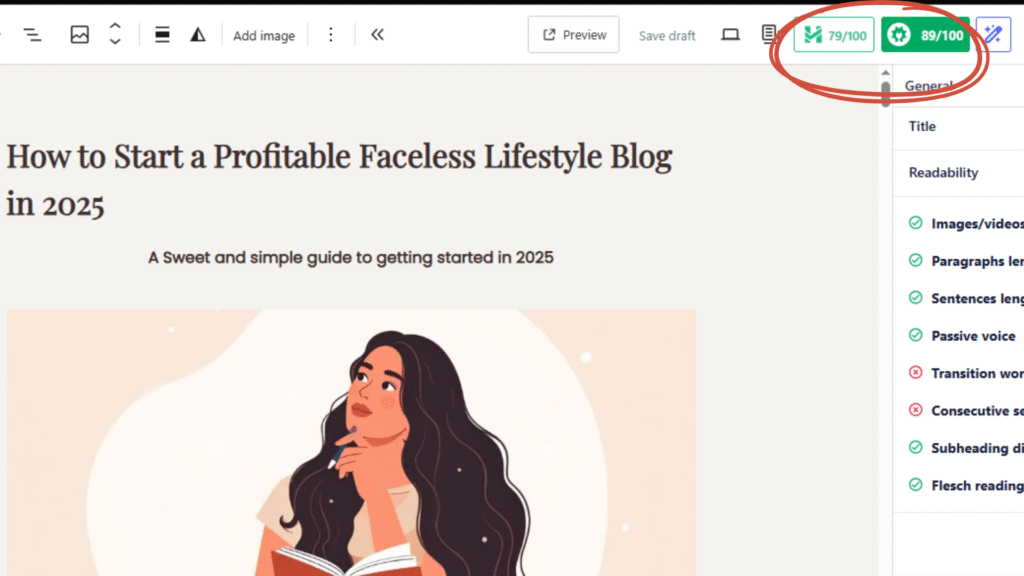The height and width of the screenshot is (576, 1024).
Task: Open the document overview list icon
Action: 32,35
